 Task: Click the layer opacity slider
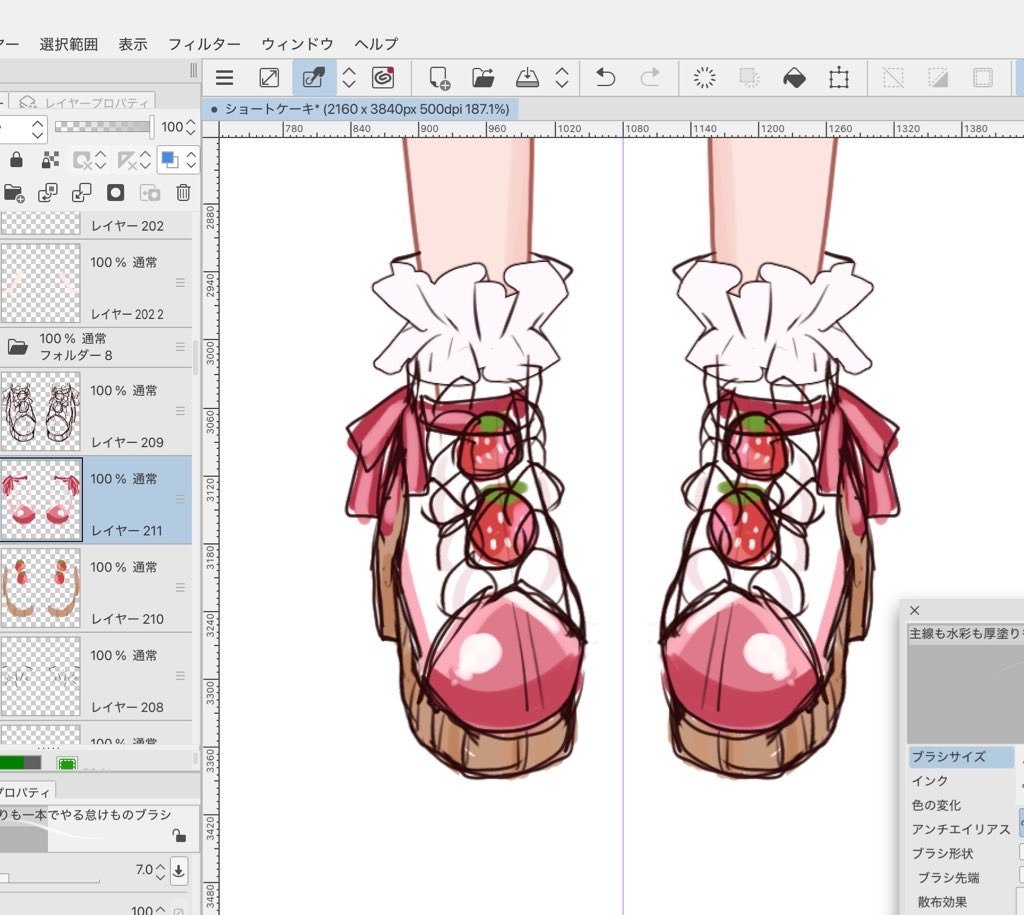coord(104,127)
